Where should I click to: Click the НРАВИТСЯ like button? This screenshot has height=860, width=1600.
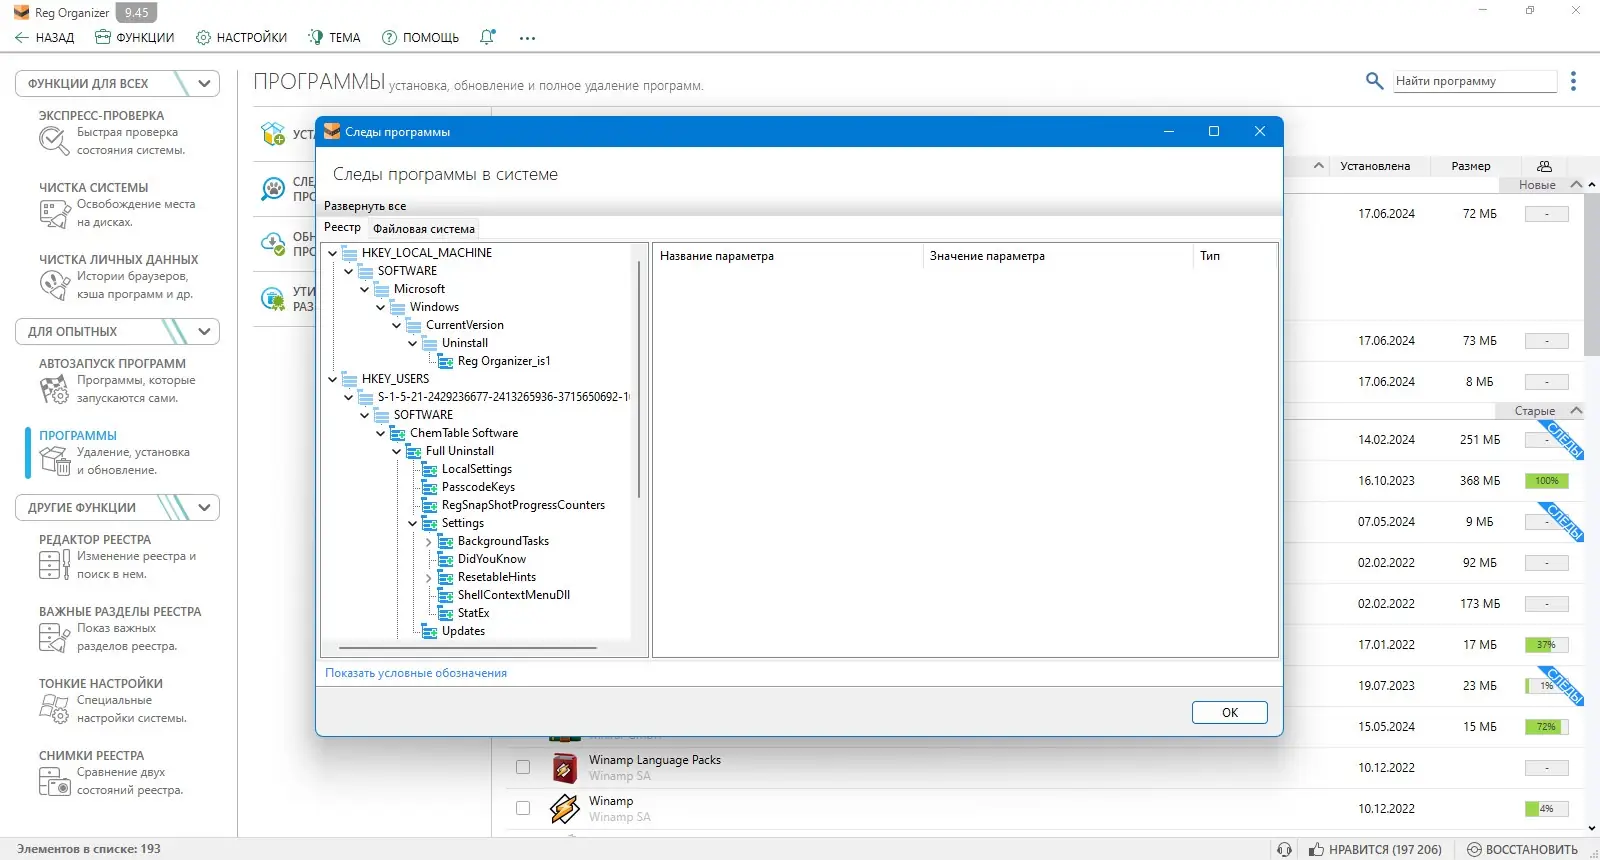(x=1375, y=849)
